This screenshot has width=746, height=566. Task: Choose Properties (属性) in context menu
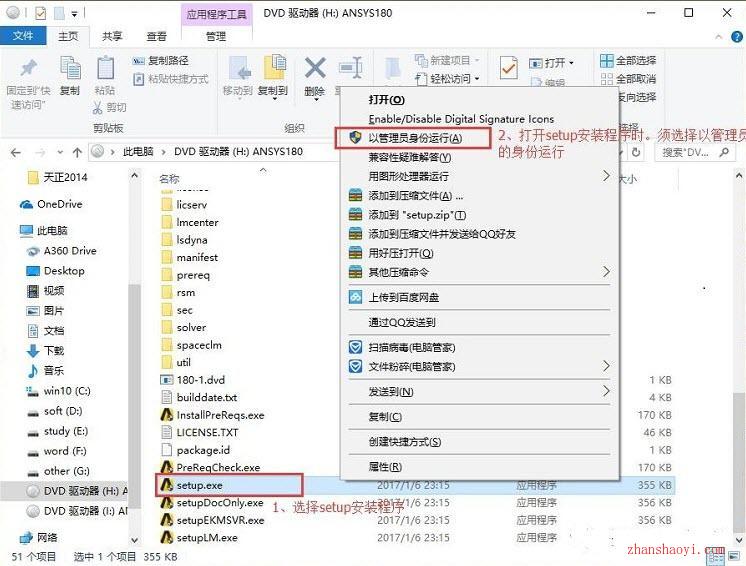pos(480,467)
